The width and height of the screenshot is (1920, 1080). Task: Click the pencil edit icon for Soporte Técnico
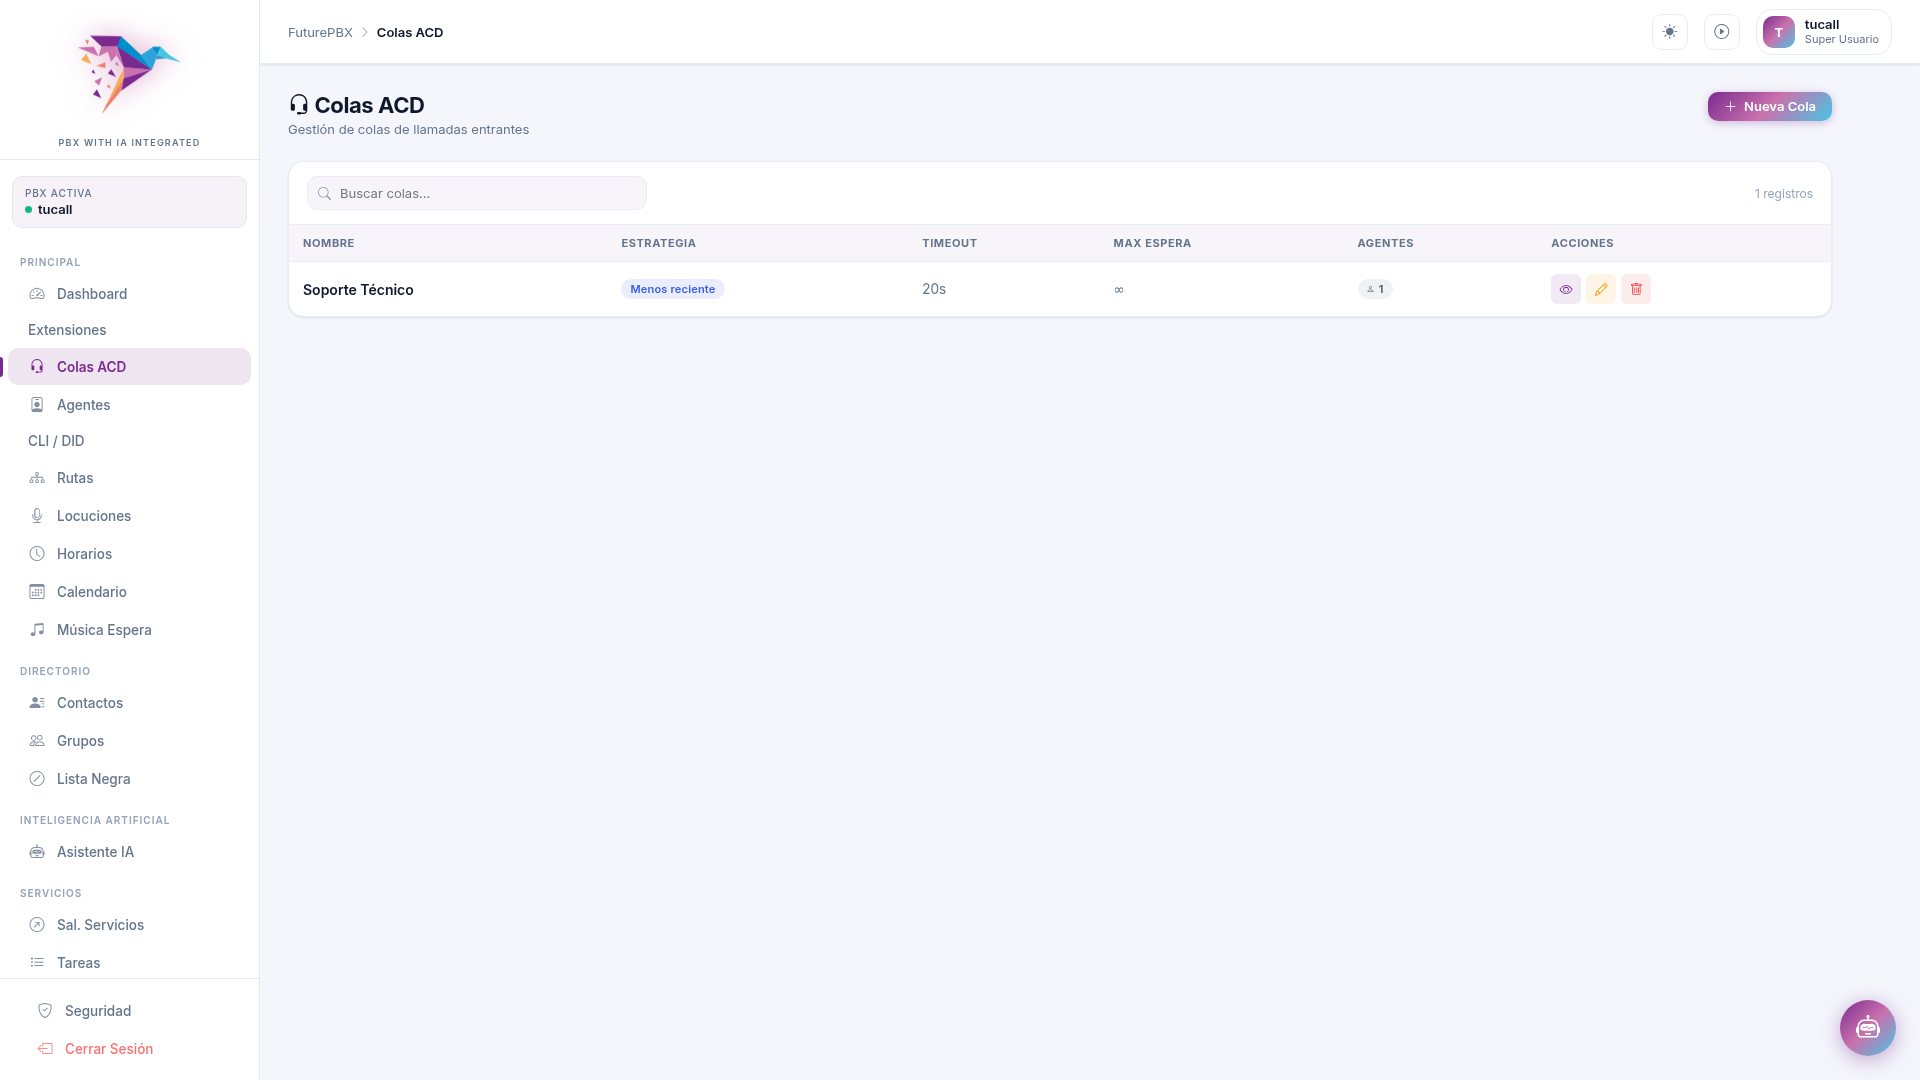coord(1600,289)
